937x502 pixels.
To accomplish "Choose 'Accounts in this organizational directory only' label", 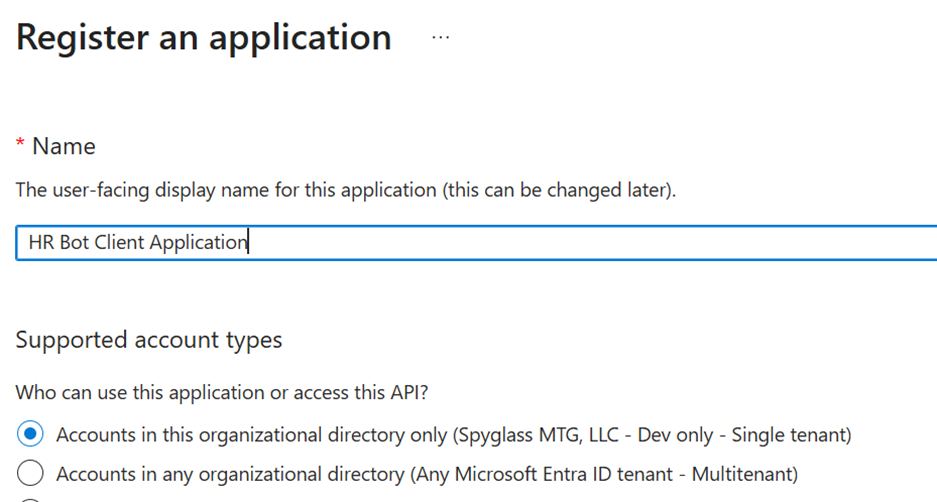I will (x=252, y=435).
